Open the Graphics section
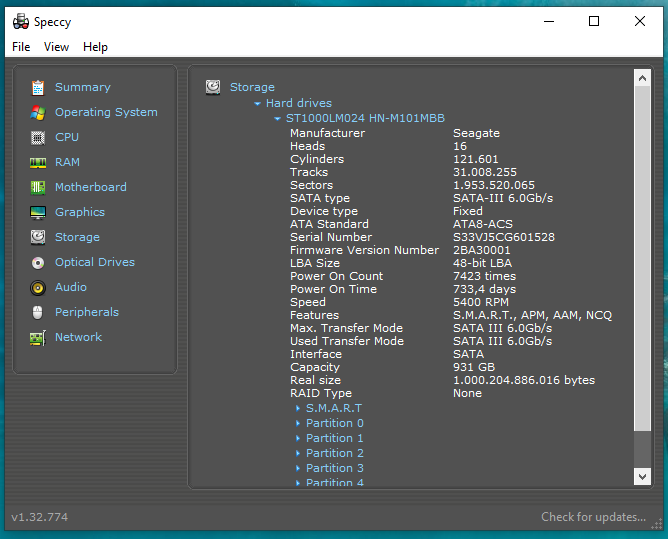The image size is (668, 539). (80, 212)
